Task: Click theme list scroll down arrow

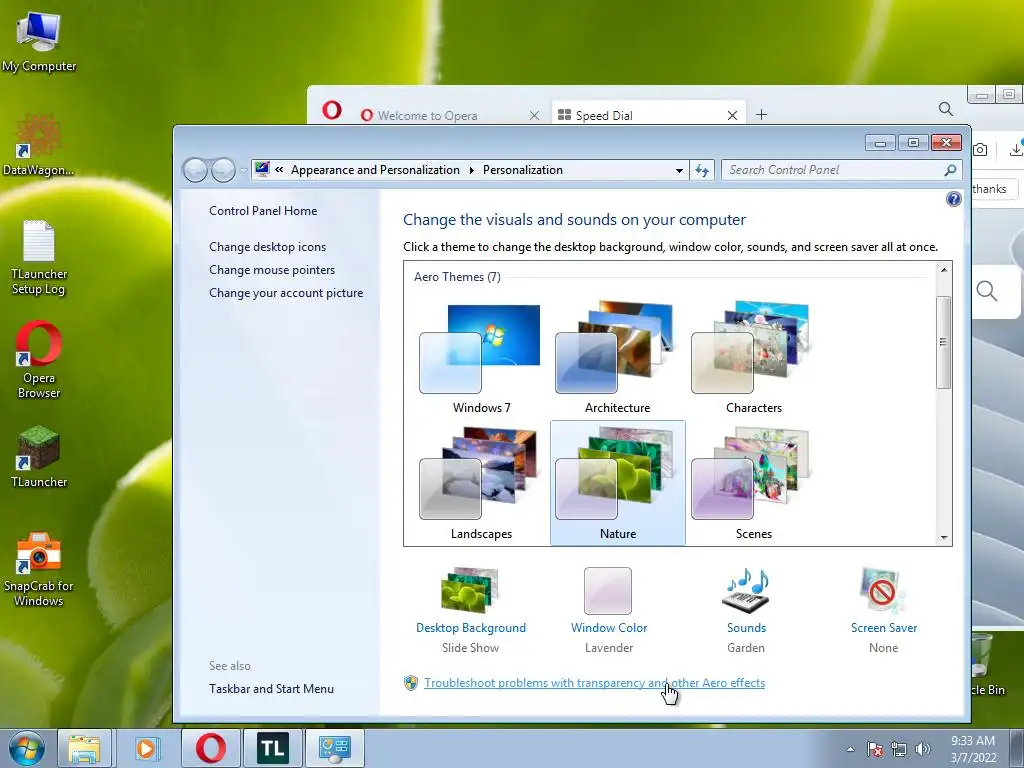Action: pos(944,537)
